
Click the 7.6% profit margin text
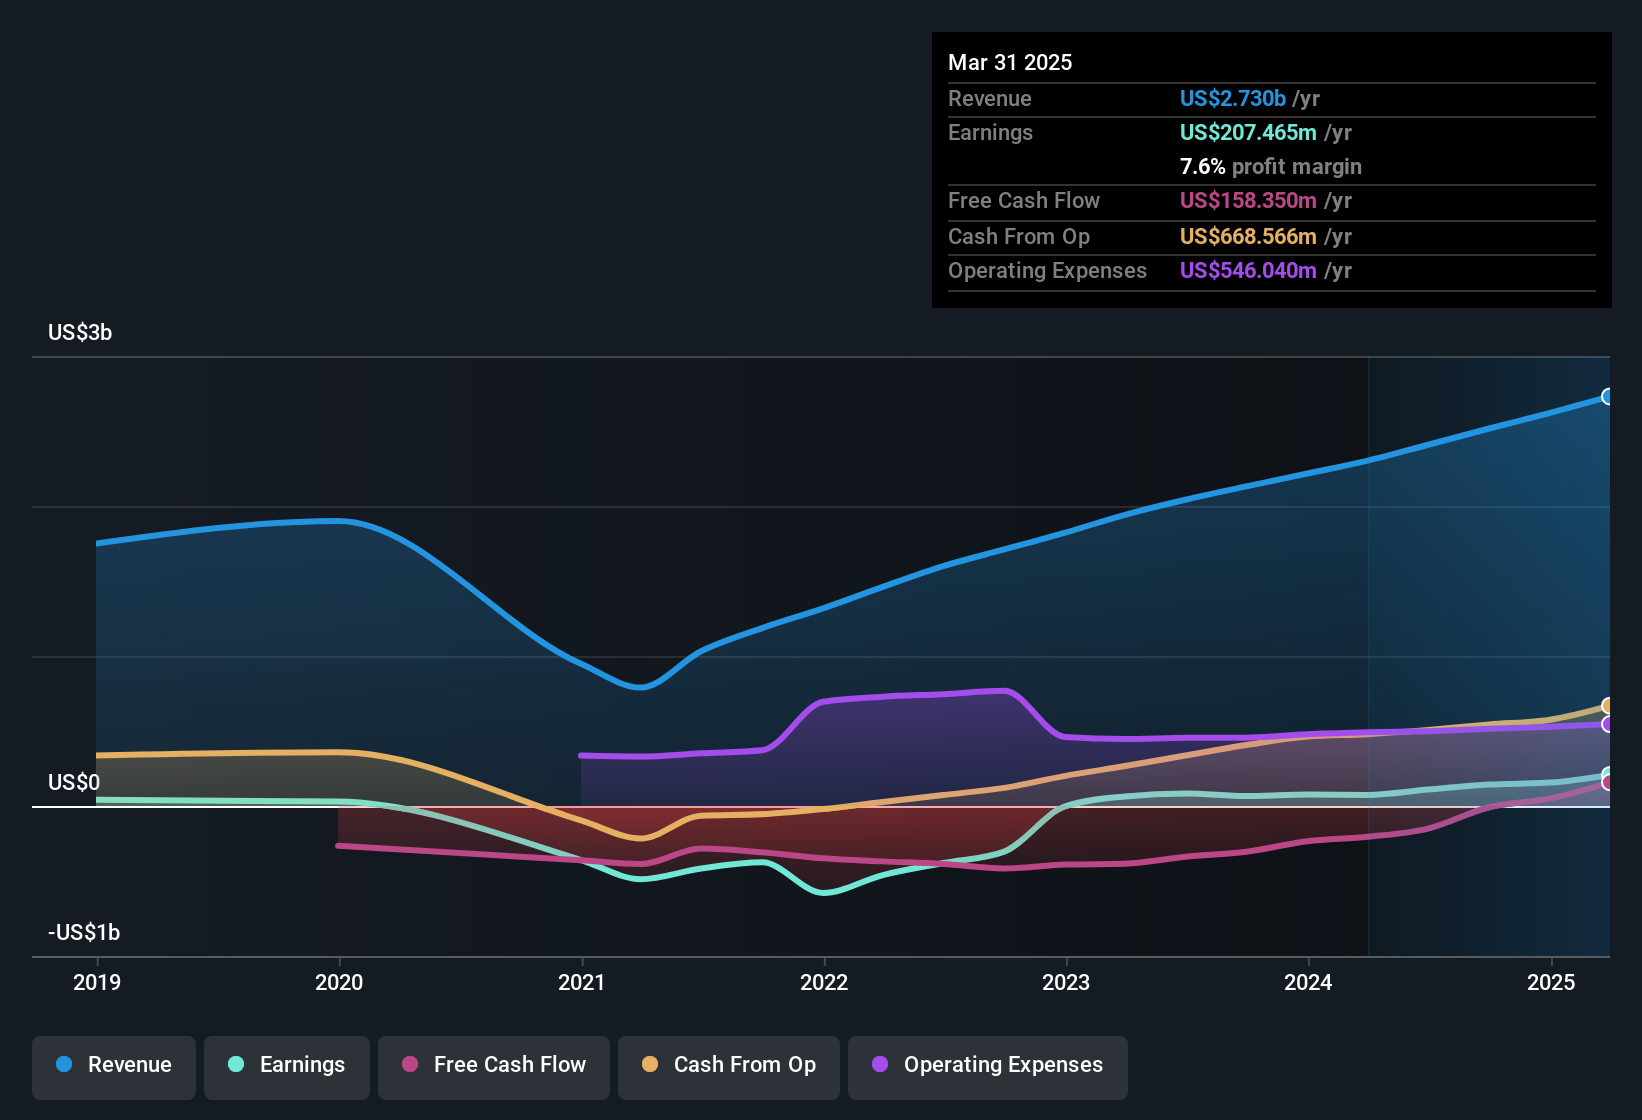(x=1270, y=167)
